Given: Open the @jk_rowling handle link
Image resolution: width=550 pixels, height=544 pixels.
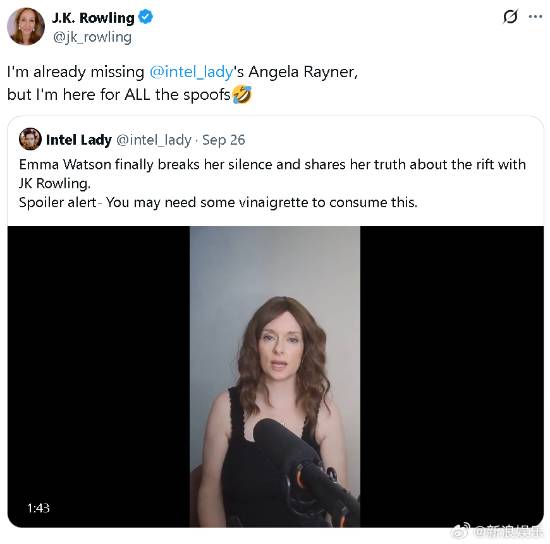Looking at the screenshot, I should coord(92,37).
